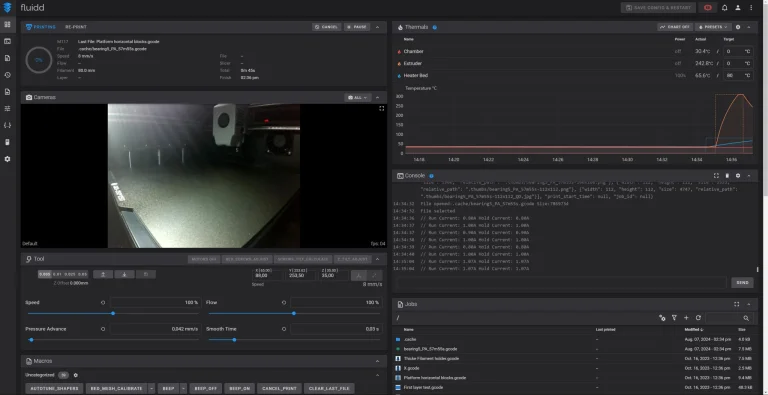The width and height of the screenshot is (768, 395).
Task: Pause the current print
Action: click(357, 27)
